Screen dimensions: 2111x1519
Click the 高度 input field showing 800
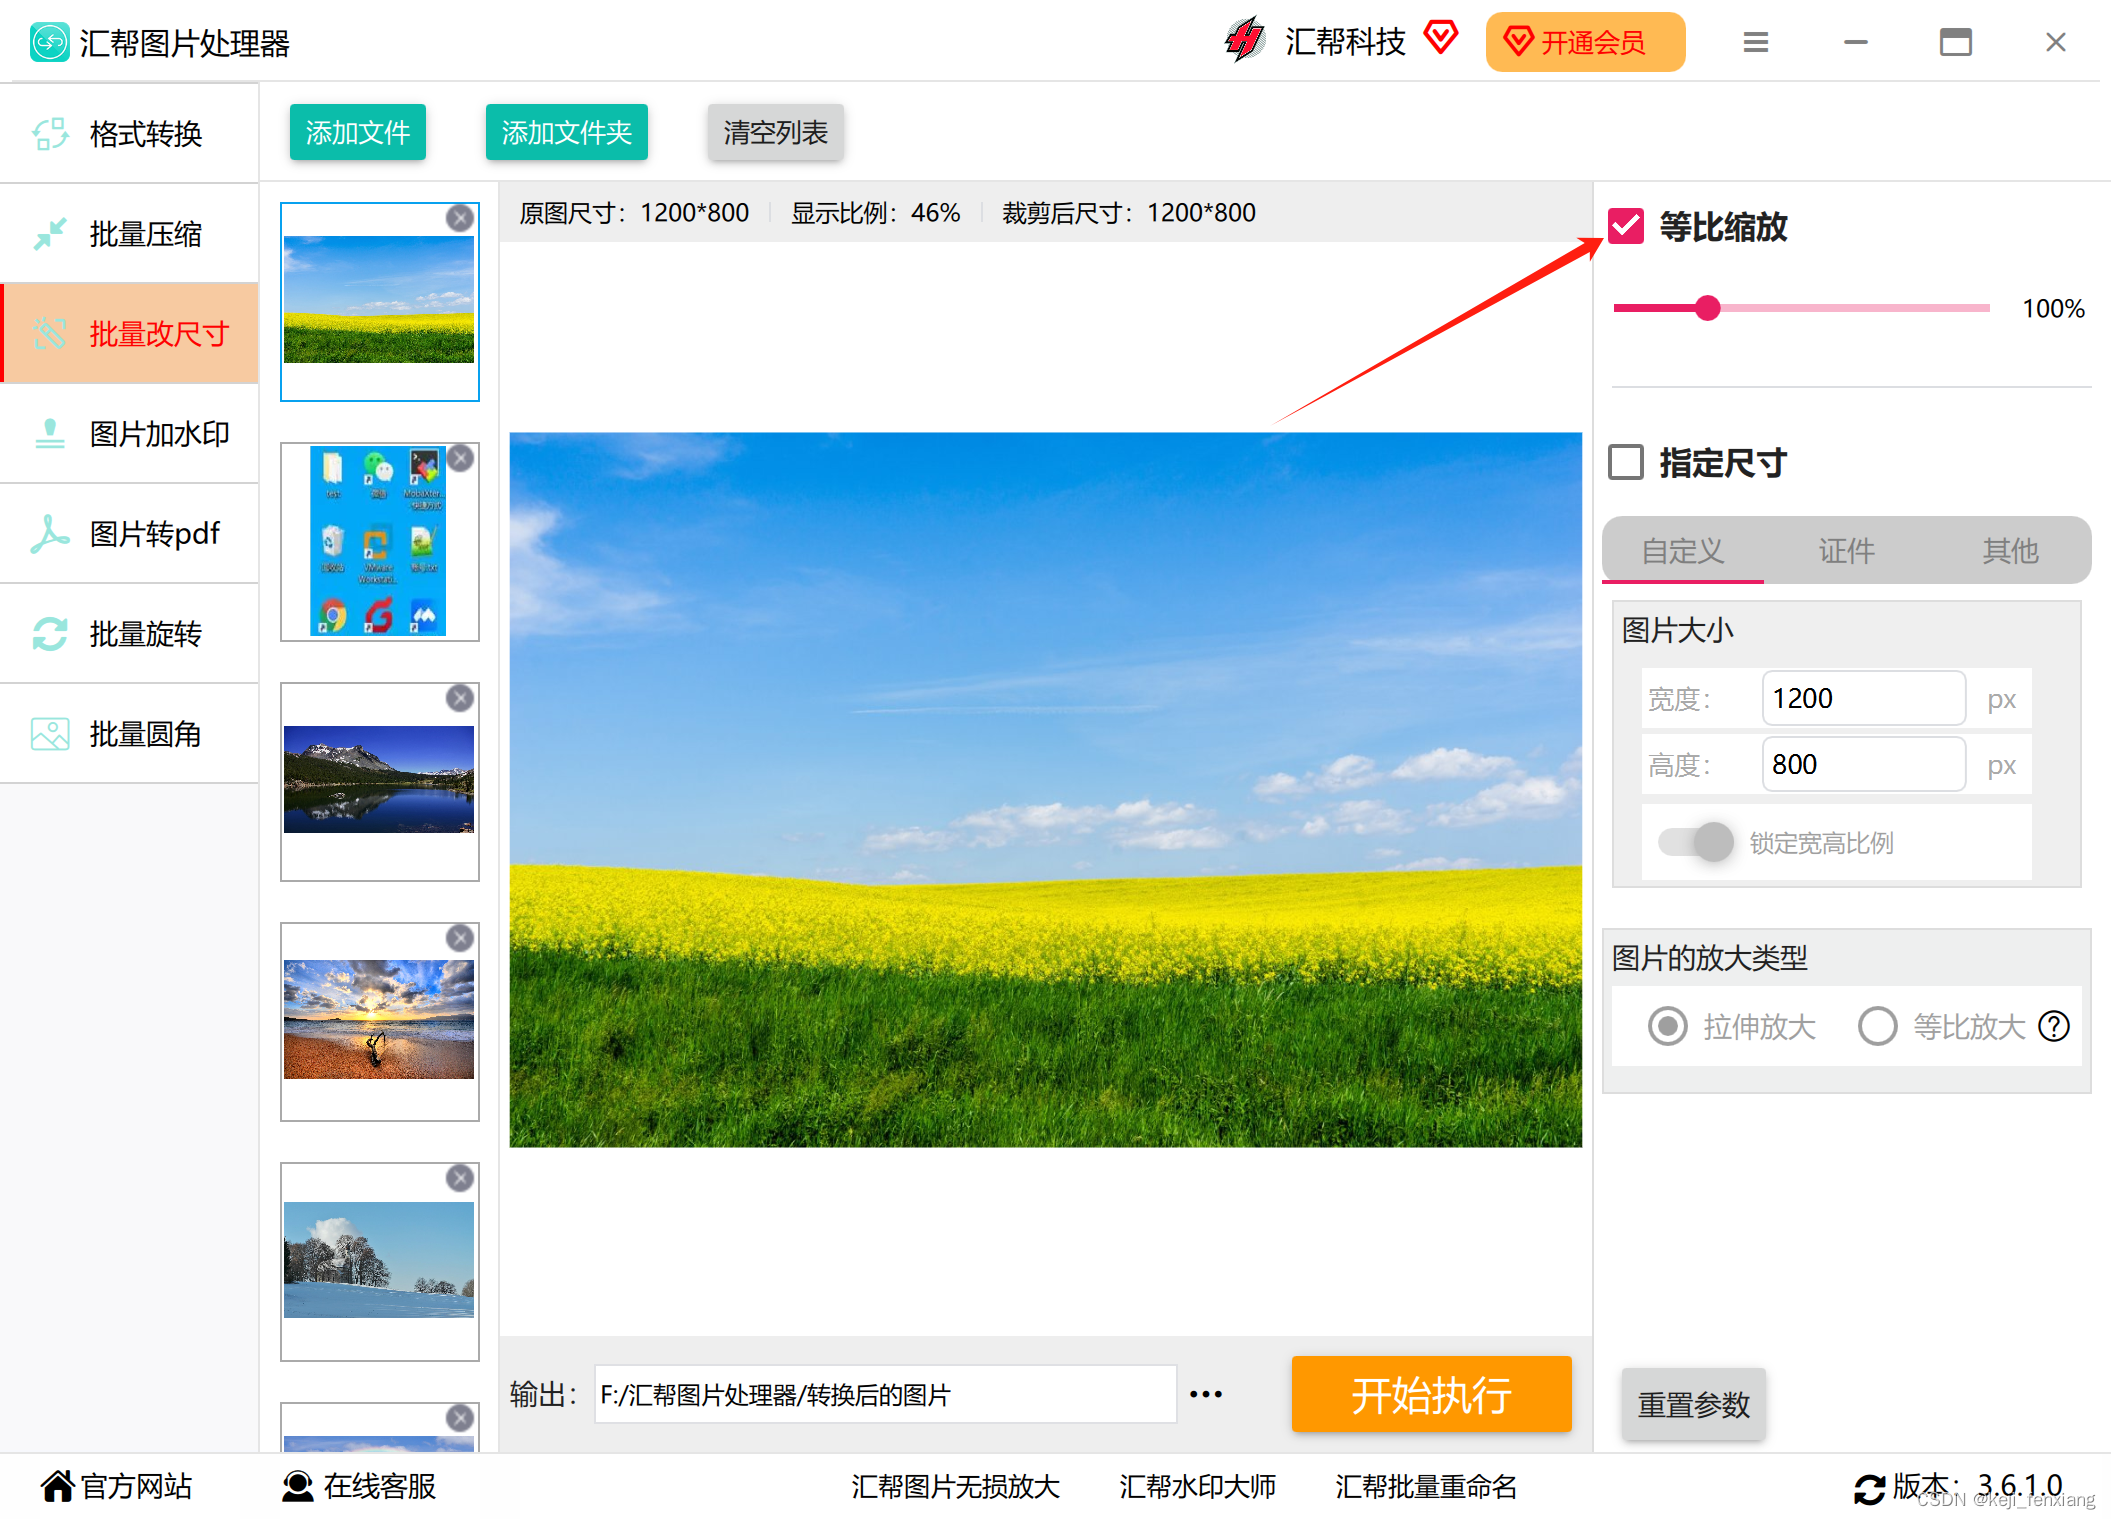click(x=1864, y=764)
